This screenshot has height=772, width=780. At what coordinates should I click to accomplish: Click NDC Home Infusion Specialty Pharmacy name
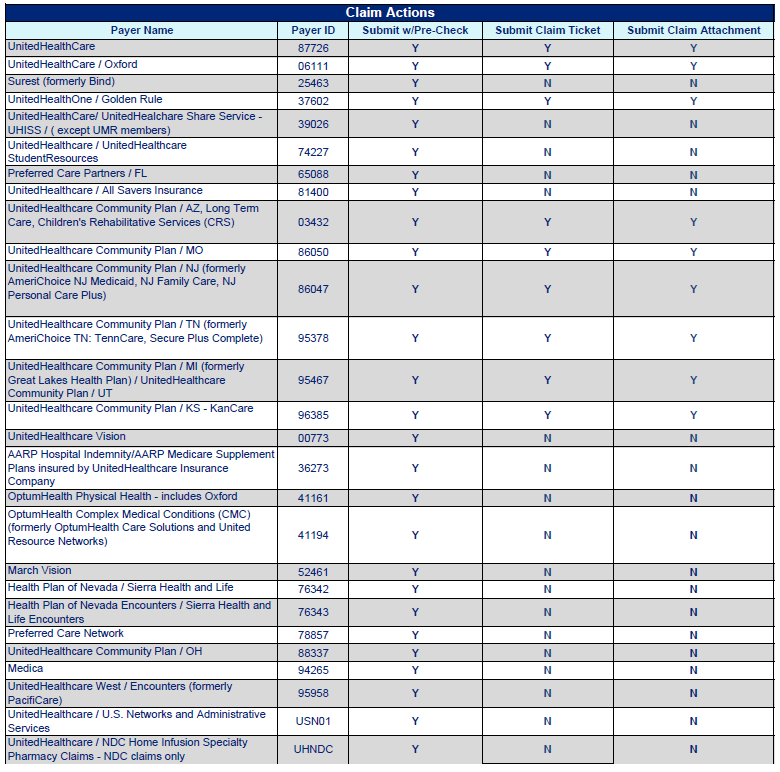coord(127,749)
